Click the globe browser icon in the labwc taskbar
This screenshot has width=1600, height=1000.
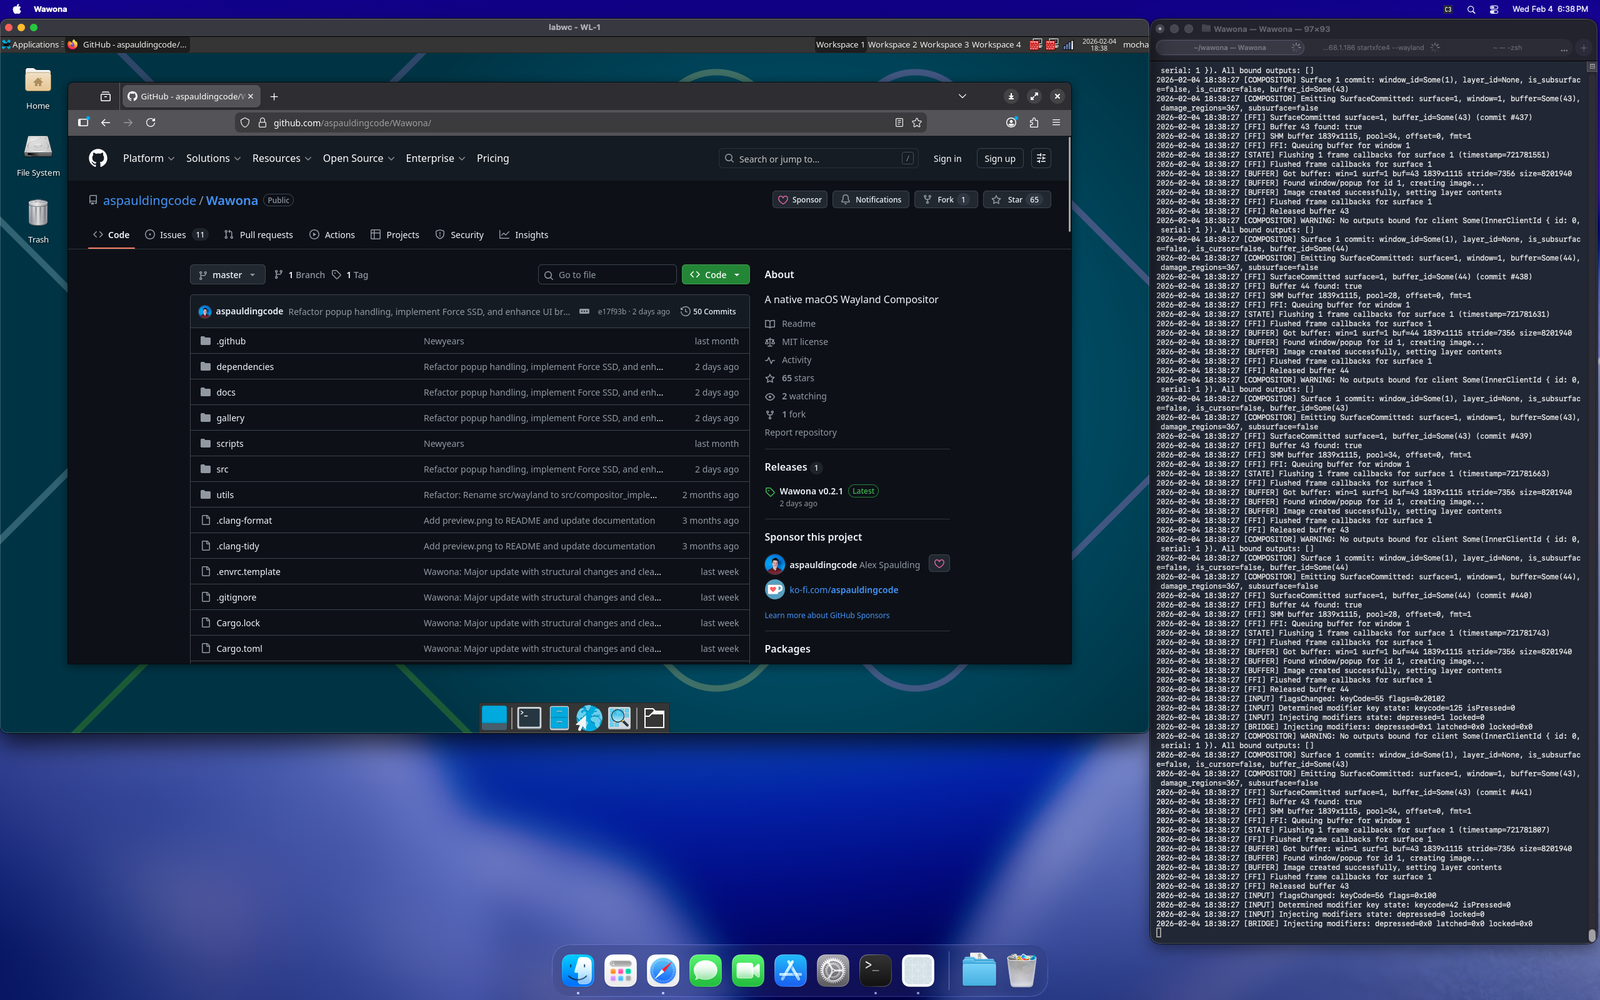(x=590, y=717)
